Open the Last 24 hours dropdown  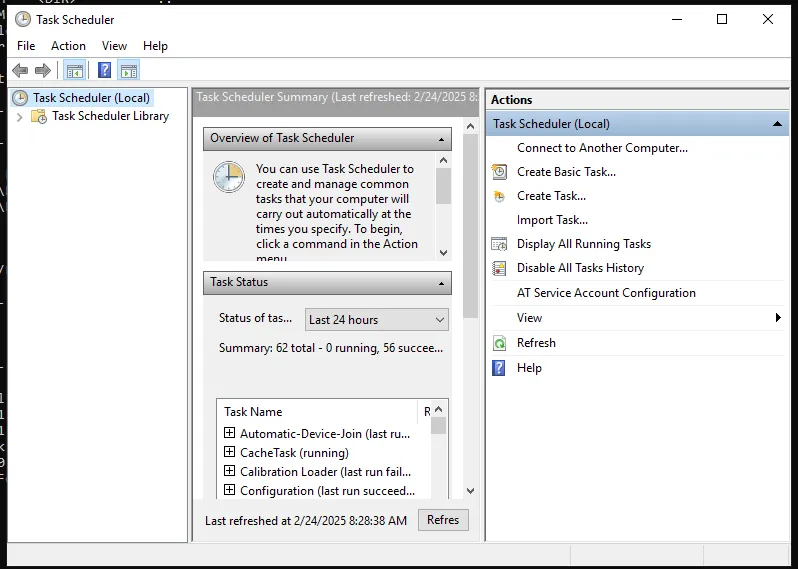point(377,320)
